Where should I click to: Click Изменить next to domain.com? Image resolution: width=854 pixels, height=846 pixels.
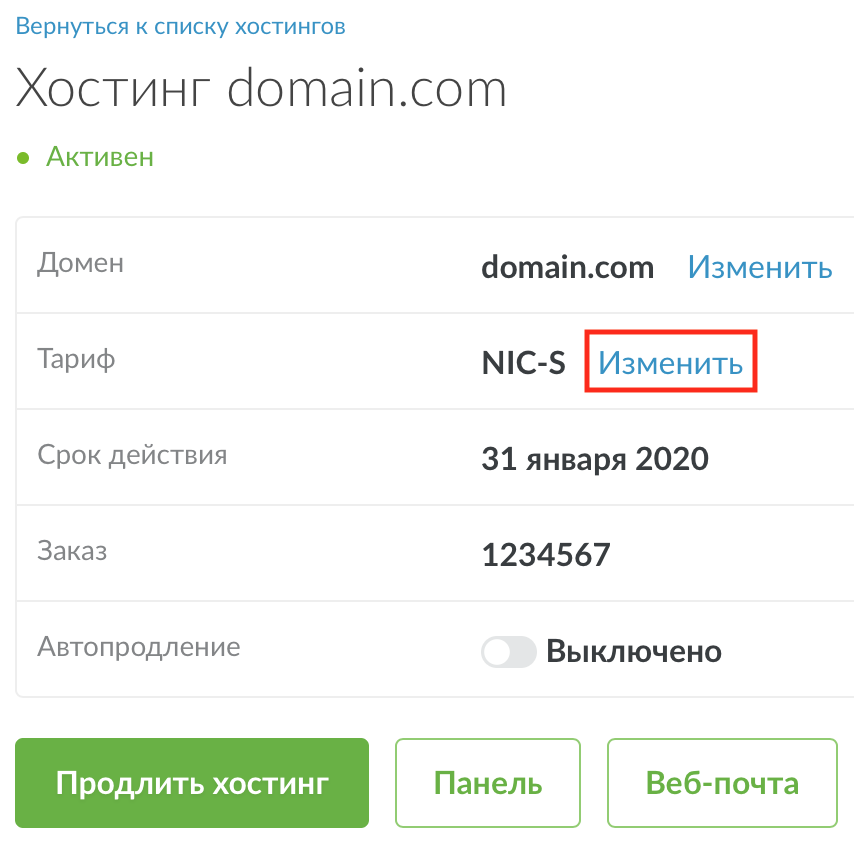click(x=759, y=267)
